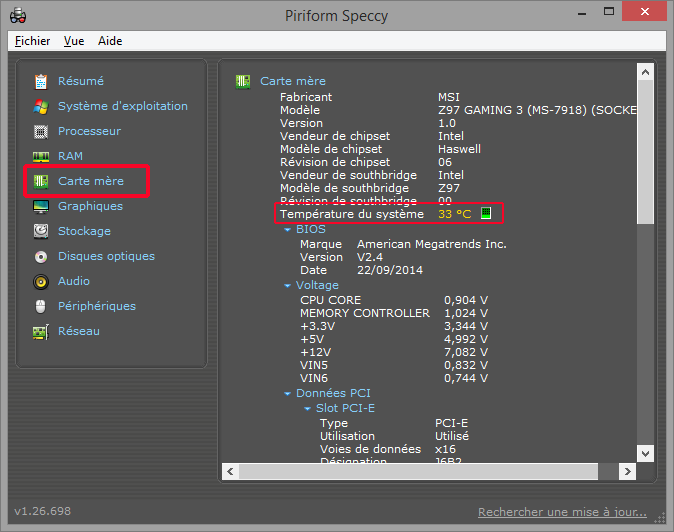The image size is (674, 532).
Task: Collapse the Données PCI section
Action: tap(287, 394)
